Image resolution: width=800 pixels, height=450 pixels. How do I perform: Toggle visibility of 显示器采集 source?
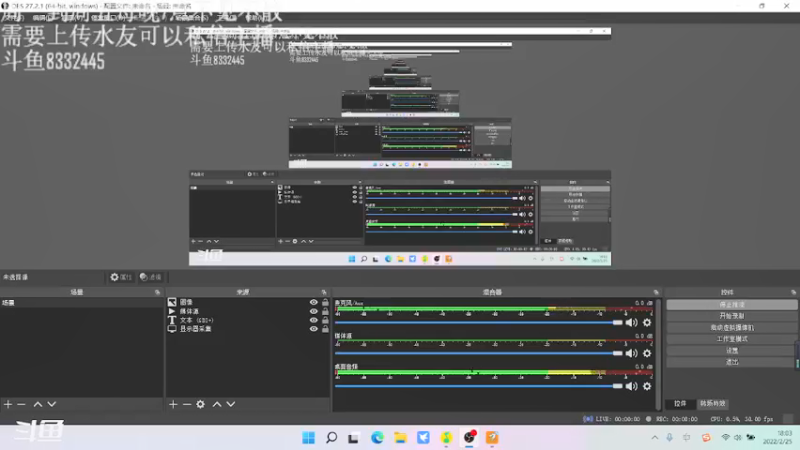[x=313, y=329]
